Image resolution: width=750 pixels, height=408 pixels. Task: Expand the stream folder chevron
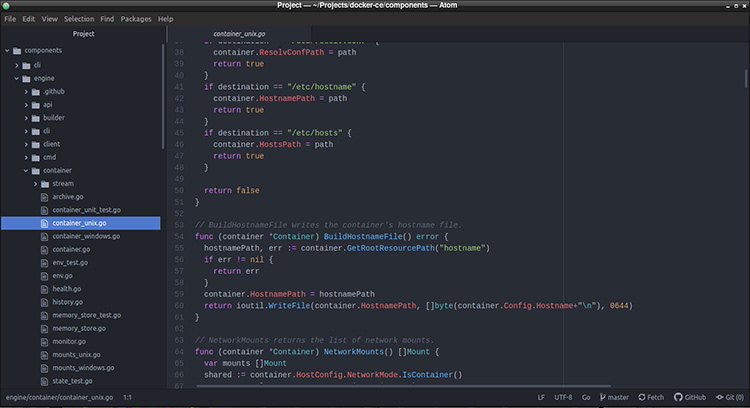(35, 184)
